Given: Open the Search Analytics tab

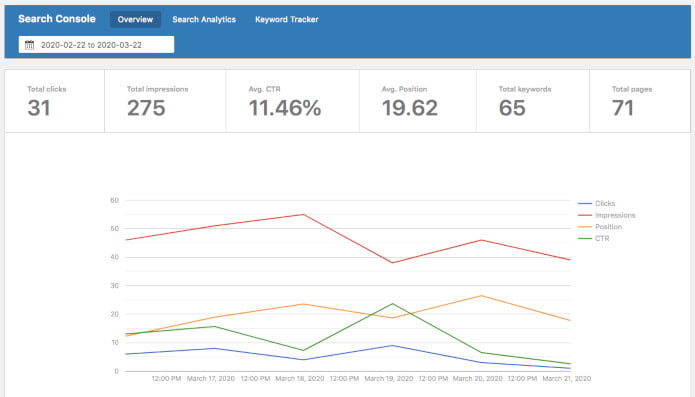Looking at the screenshot, I should pos(204,19).
